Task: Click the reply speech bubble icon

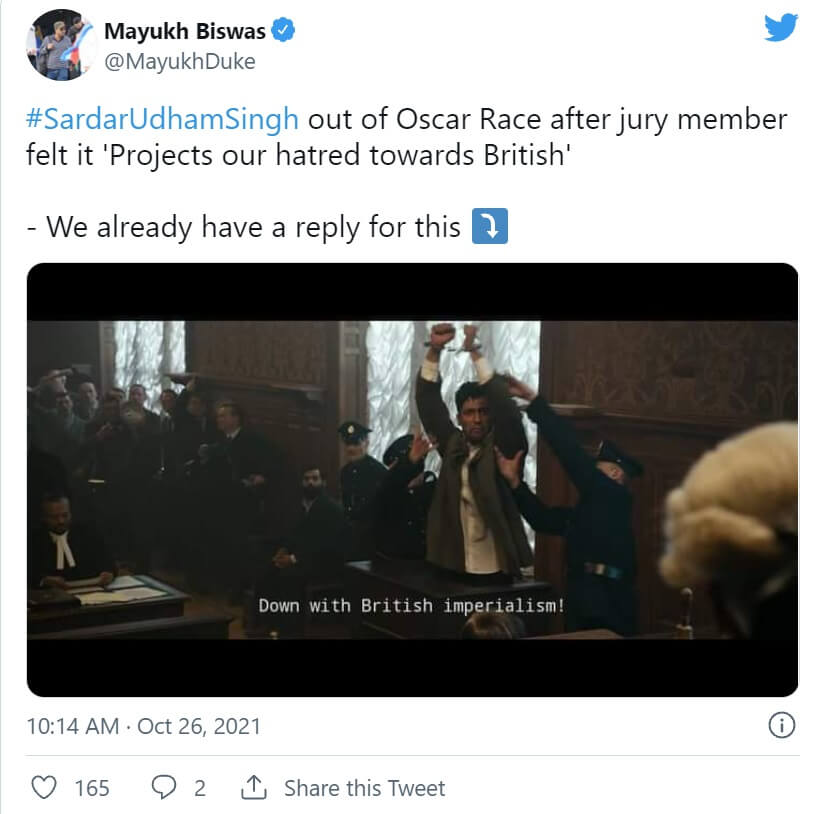Action: tap(164, 787)
